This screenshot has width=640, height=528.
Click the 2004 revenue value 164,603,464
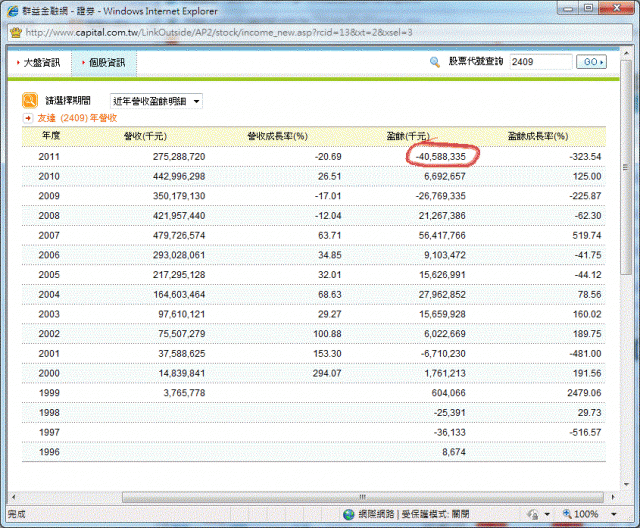tap(179, 295)
